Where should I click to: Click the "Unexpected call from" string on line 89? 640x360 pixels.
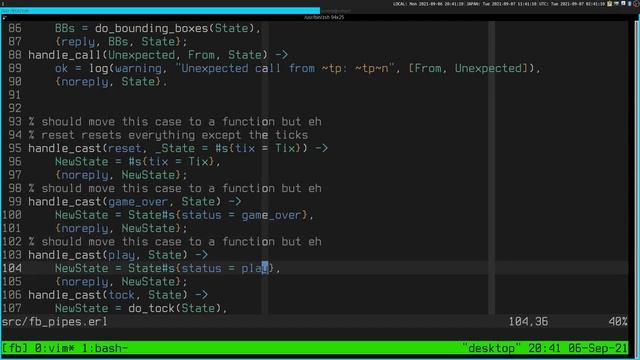(x=249, y=68)
